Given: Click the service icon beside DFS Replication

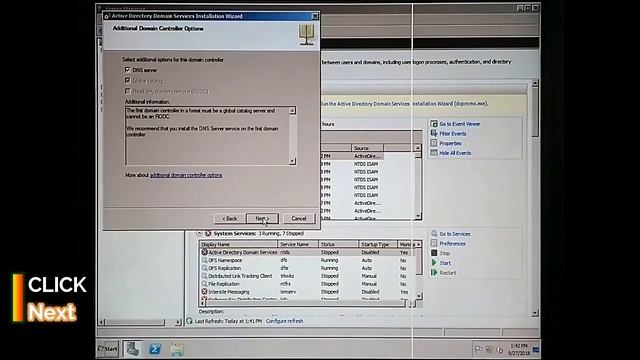Looking at the screenshot, I should [204, 268].
